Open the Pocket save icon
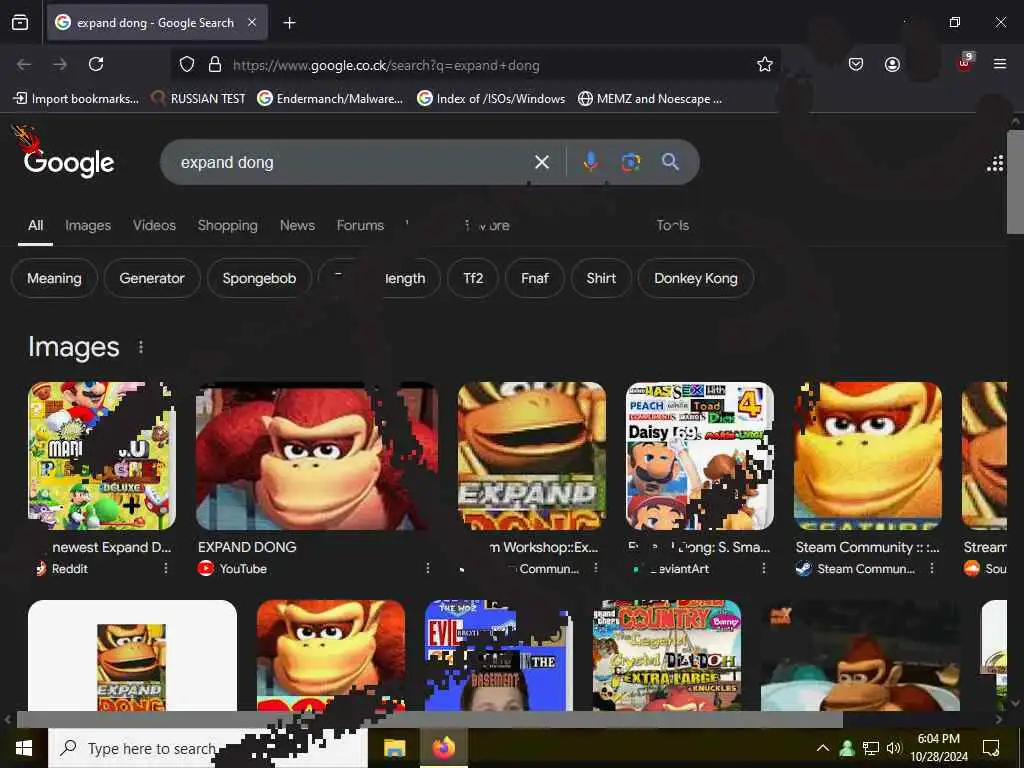Viewport: 1024px width, 768px height. tap(856, 64)
